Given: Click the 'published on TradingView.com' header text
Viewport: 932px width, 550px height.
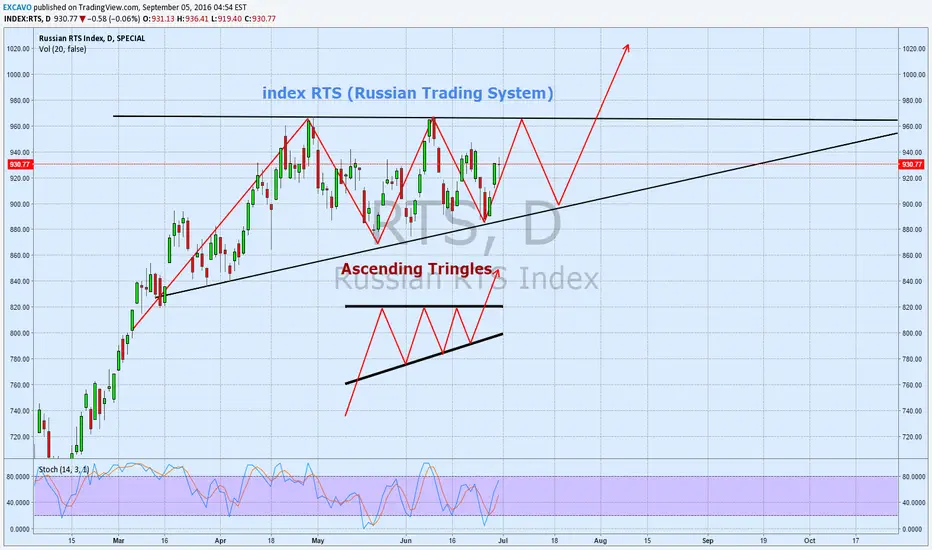Looking at the screenshot, I should click(86, 8).
